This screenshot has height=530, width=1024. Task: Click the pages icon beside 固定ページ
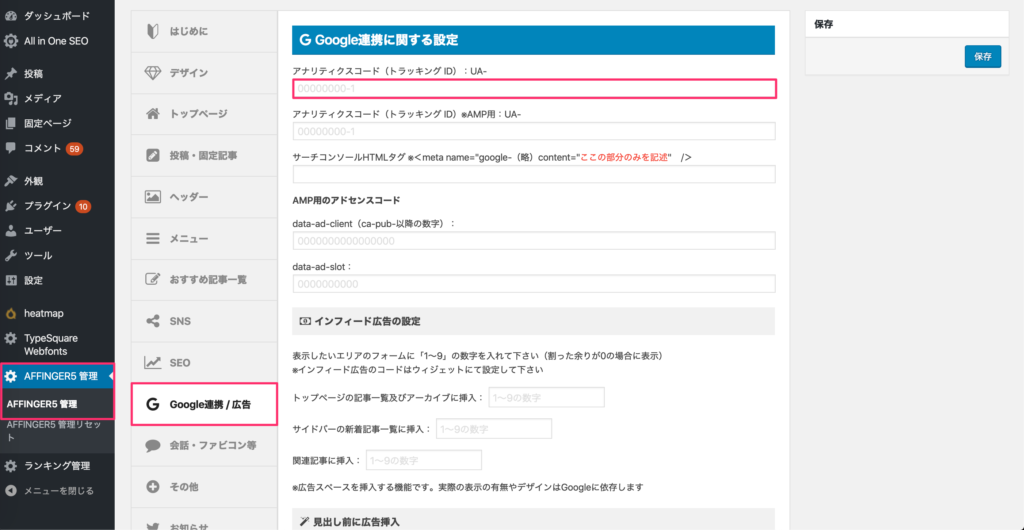pos(10,123)
